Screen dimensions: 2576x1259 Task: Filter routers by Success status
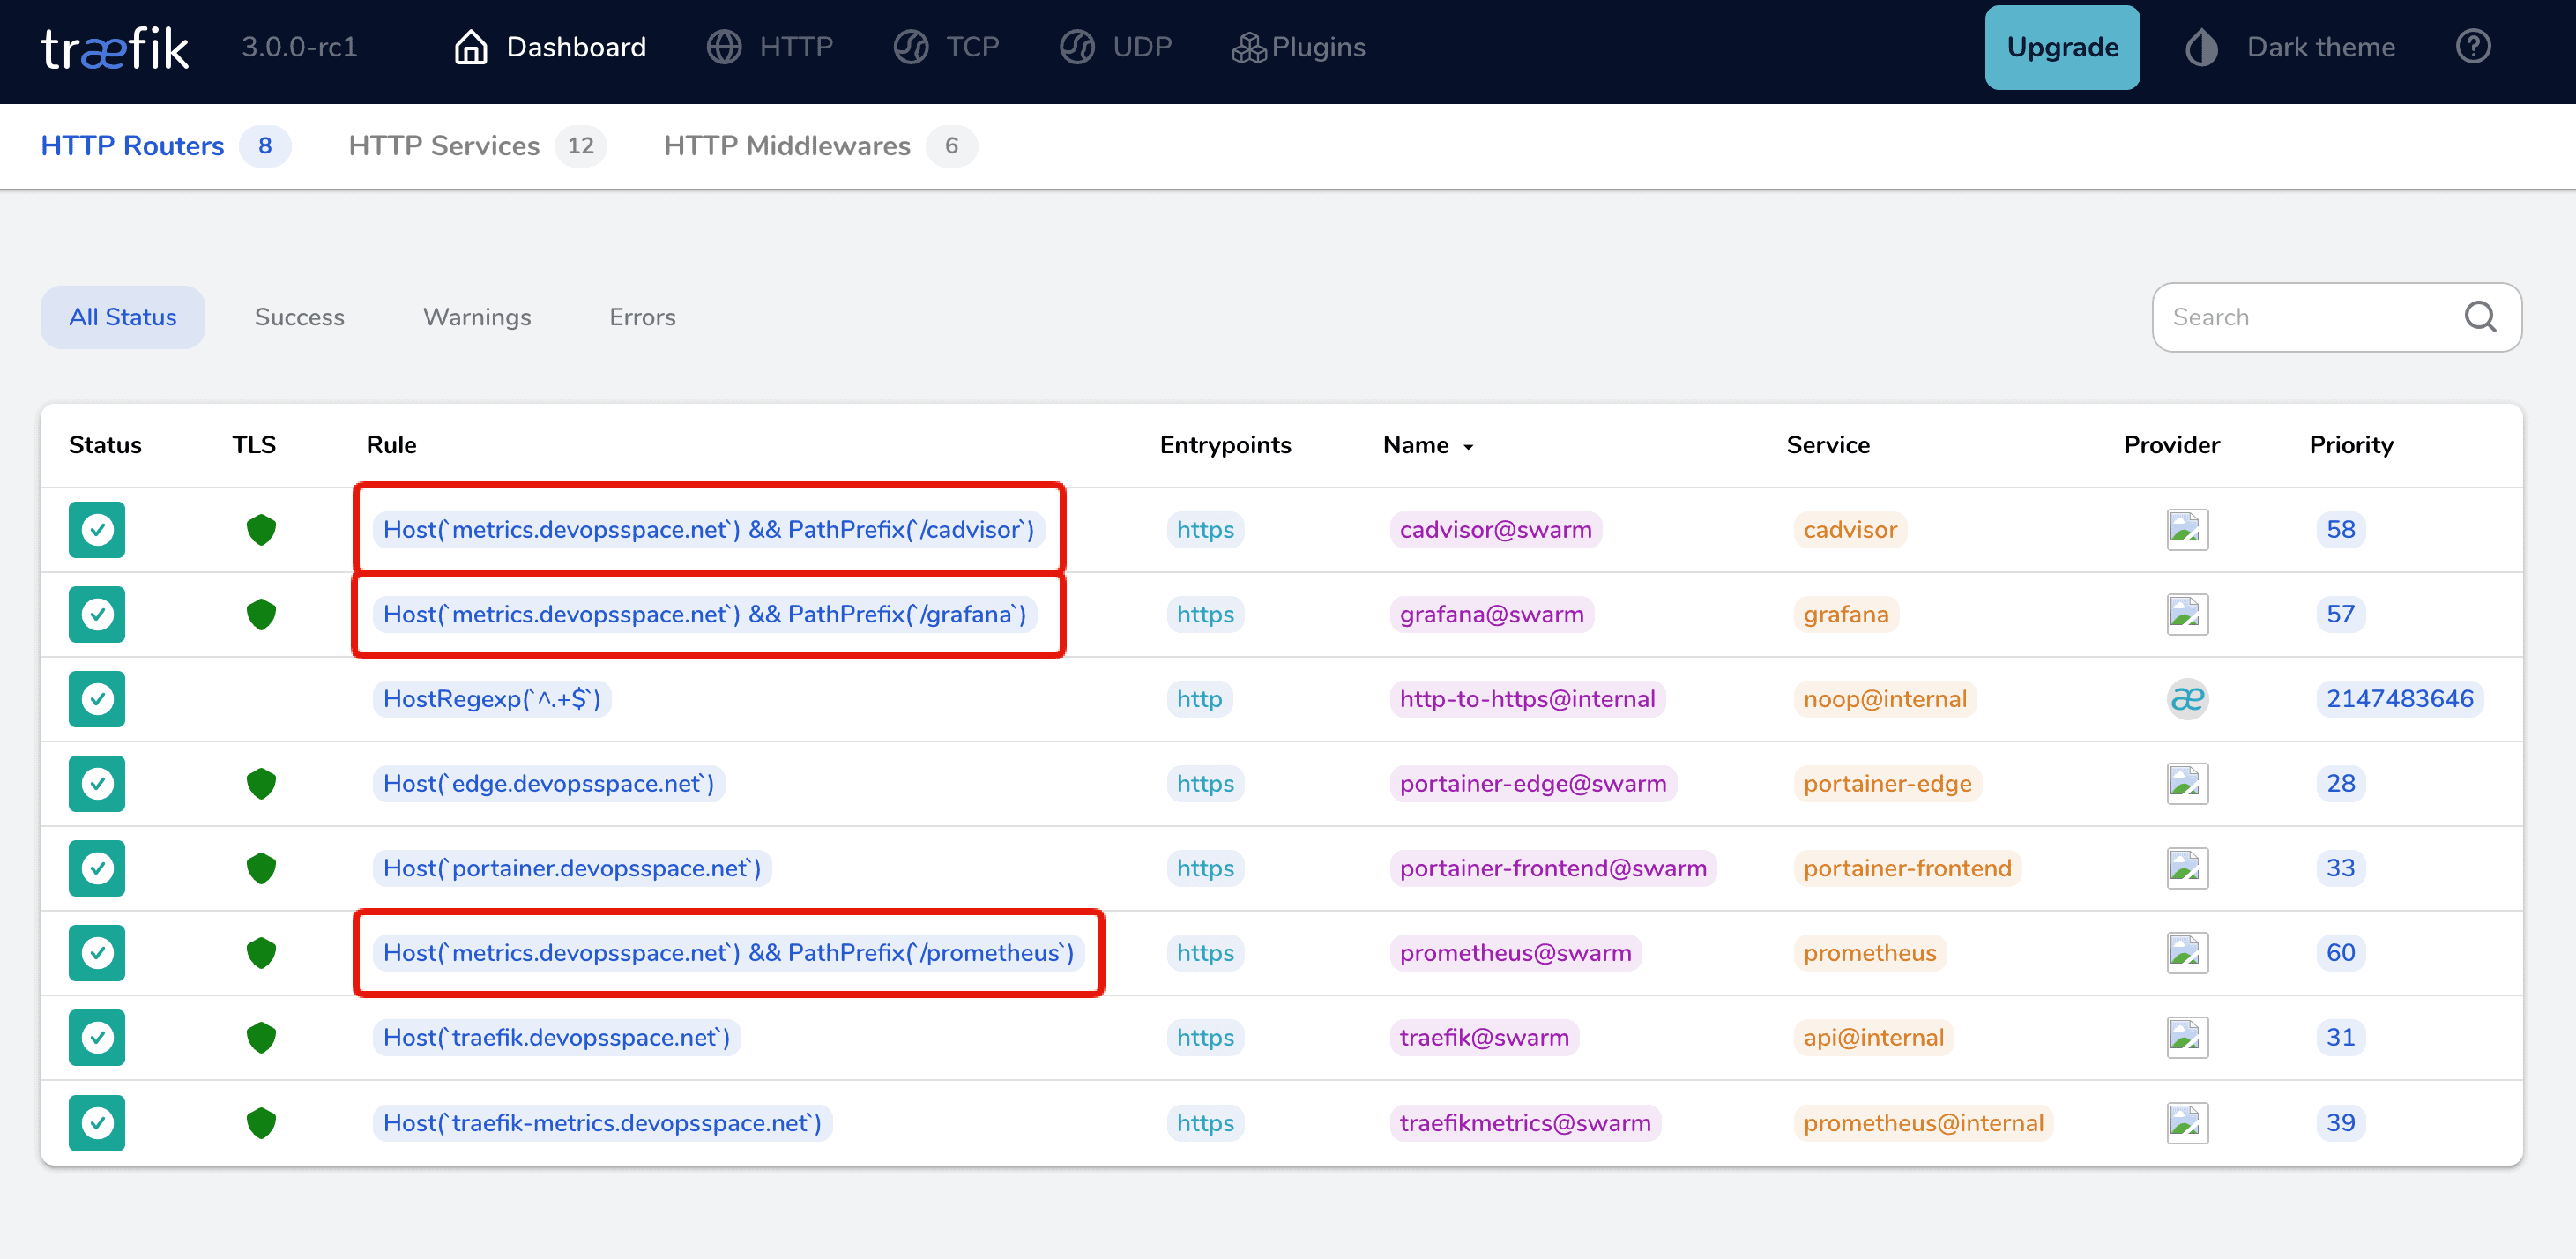point(299,317)
